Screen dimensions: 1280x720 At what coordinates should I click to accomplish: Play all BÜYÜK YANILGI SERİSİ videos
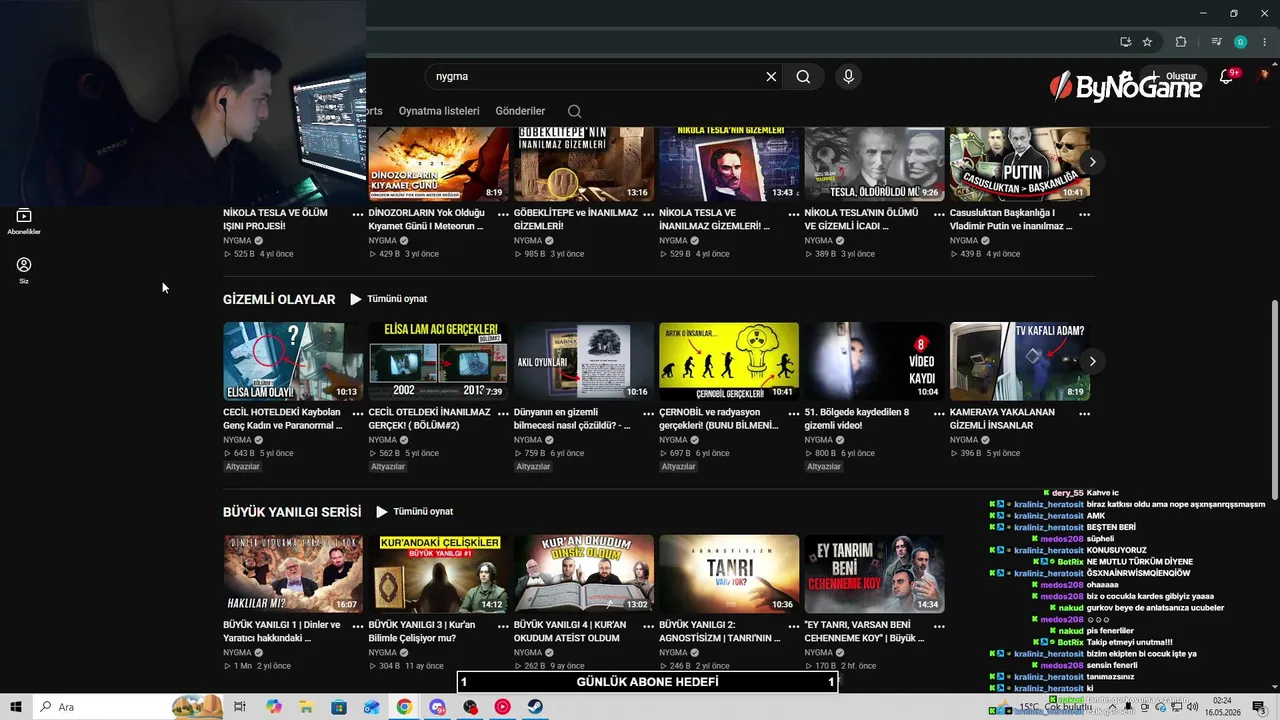click(x=414, y=511)
